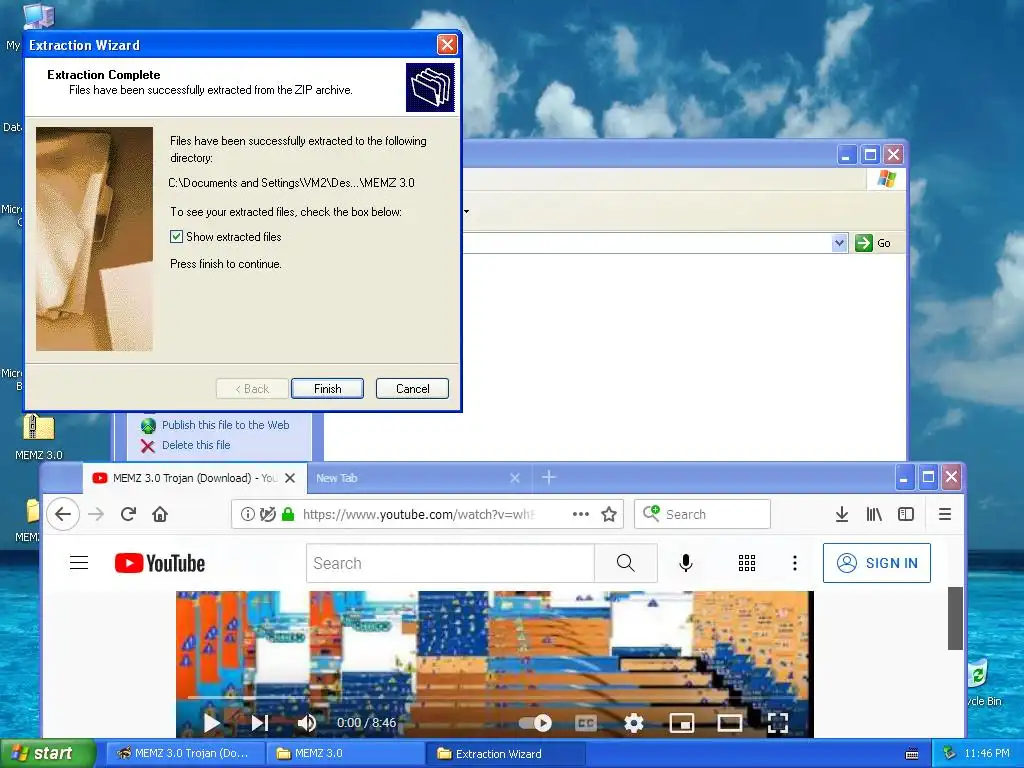Screen dimensions: 1024x768
Task: Mute the video volume
Action: (307, 723)
